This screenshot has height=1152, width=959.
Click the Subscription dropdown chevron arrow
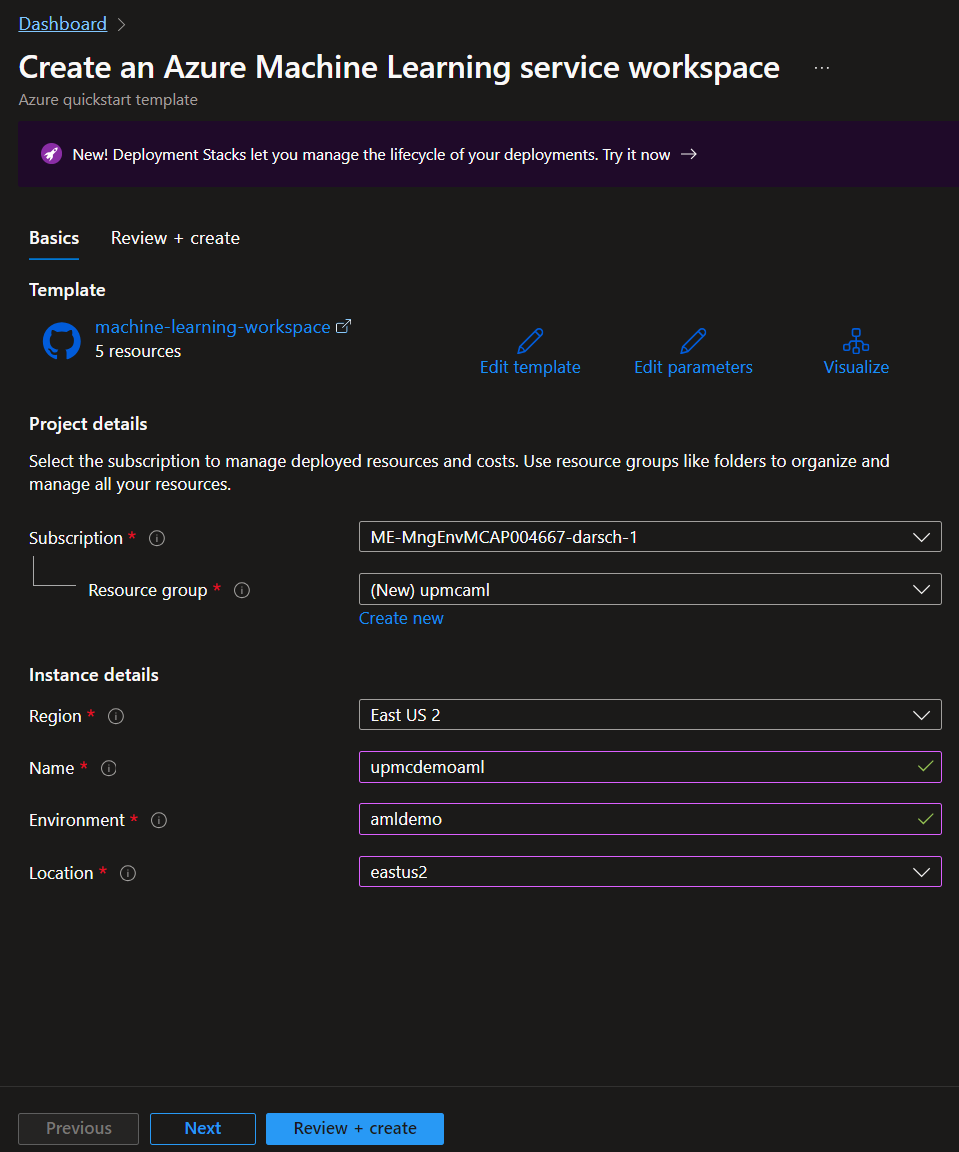pyautogui.click(x=922, y=538)
